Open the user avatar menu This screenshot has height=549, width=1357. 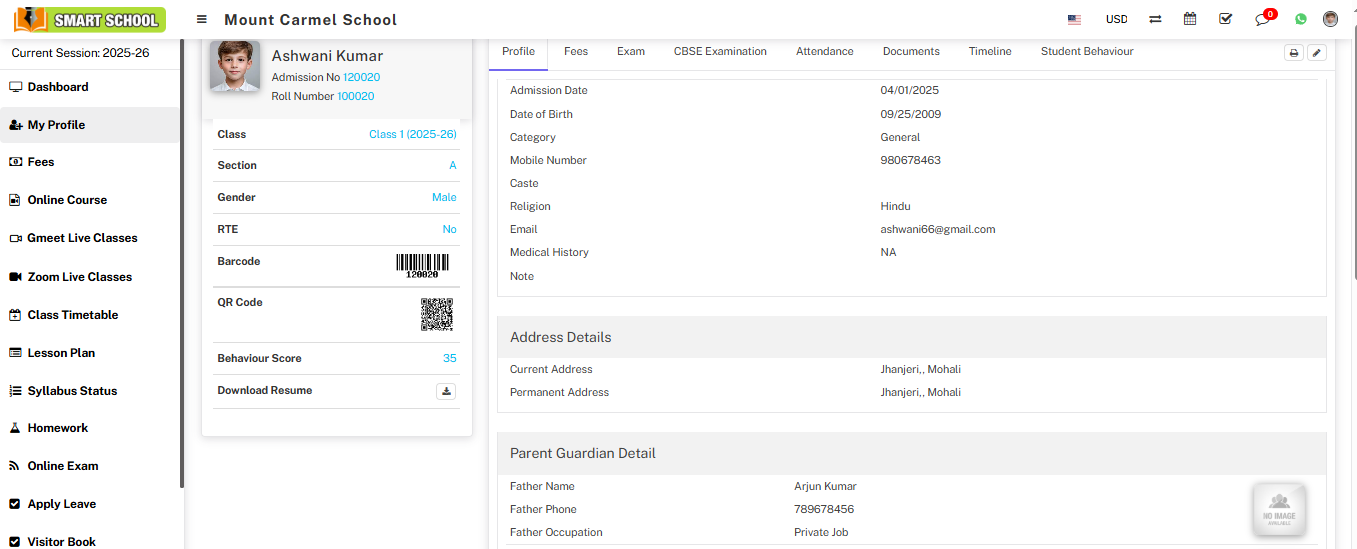click(x=1330, y=19)
